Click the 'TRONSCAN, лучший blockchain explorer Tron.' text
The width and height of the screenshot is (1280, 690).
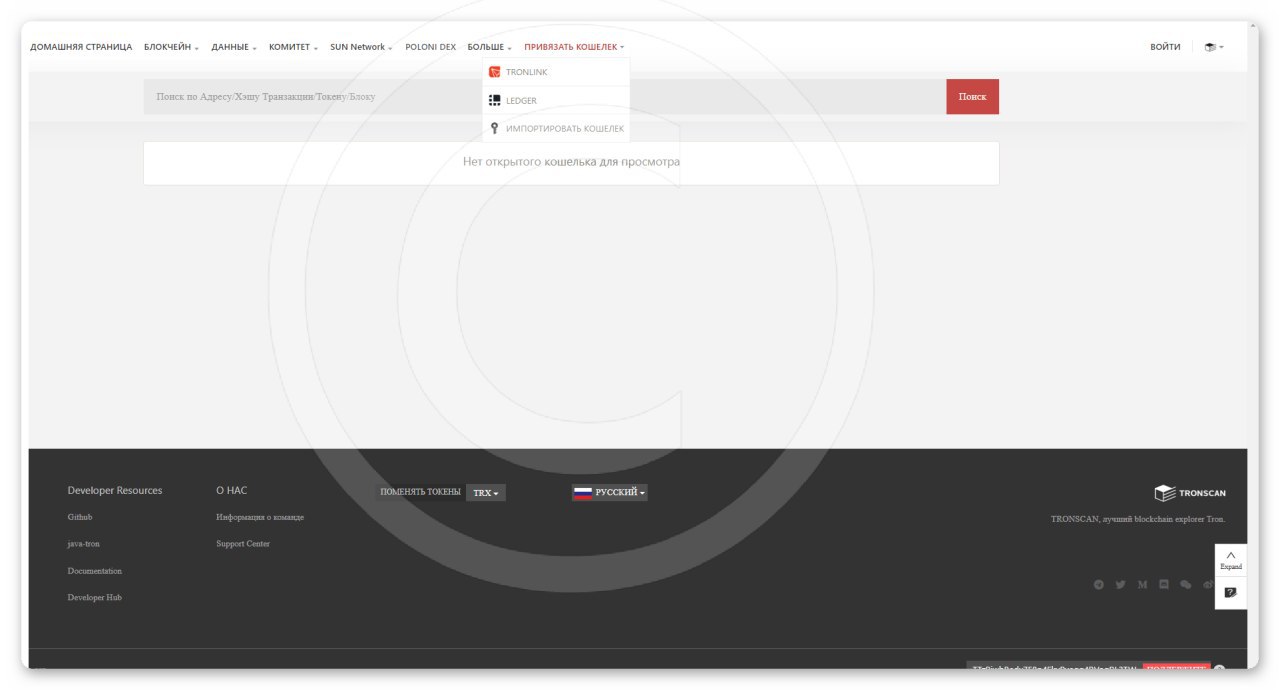(x=1138, y=519)
